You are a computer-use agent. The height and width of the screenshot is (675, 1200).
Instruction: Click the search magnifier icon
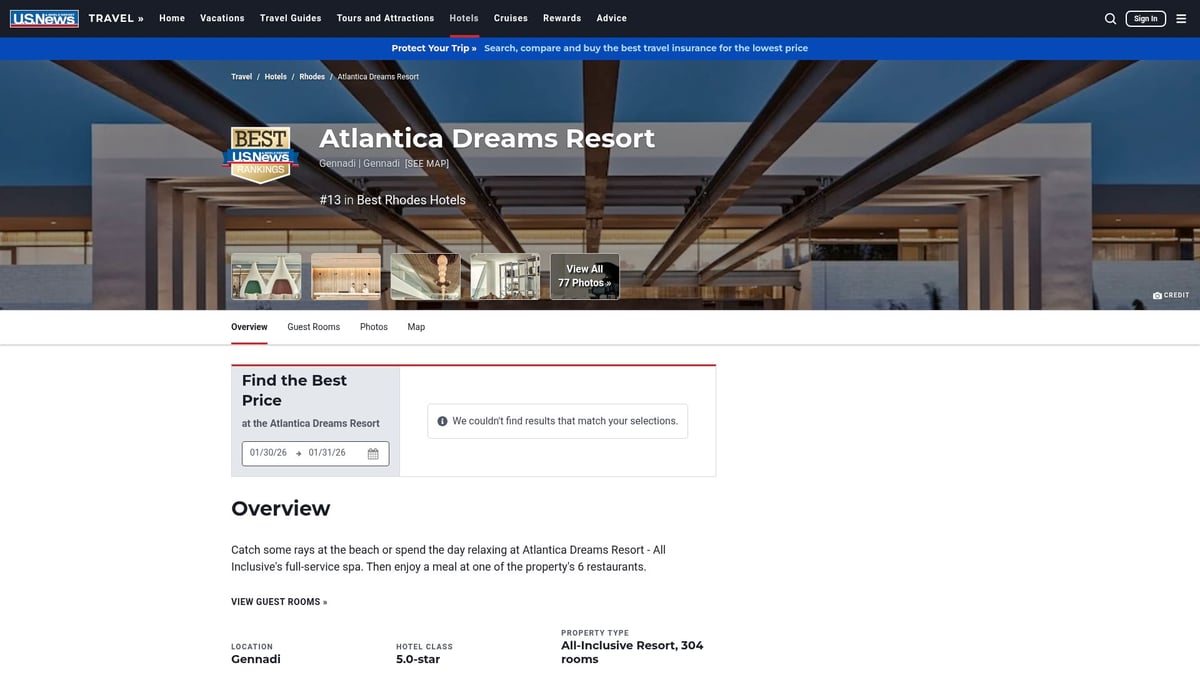[1110, 18]
